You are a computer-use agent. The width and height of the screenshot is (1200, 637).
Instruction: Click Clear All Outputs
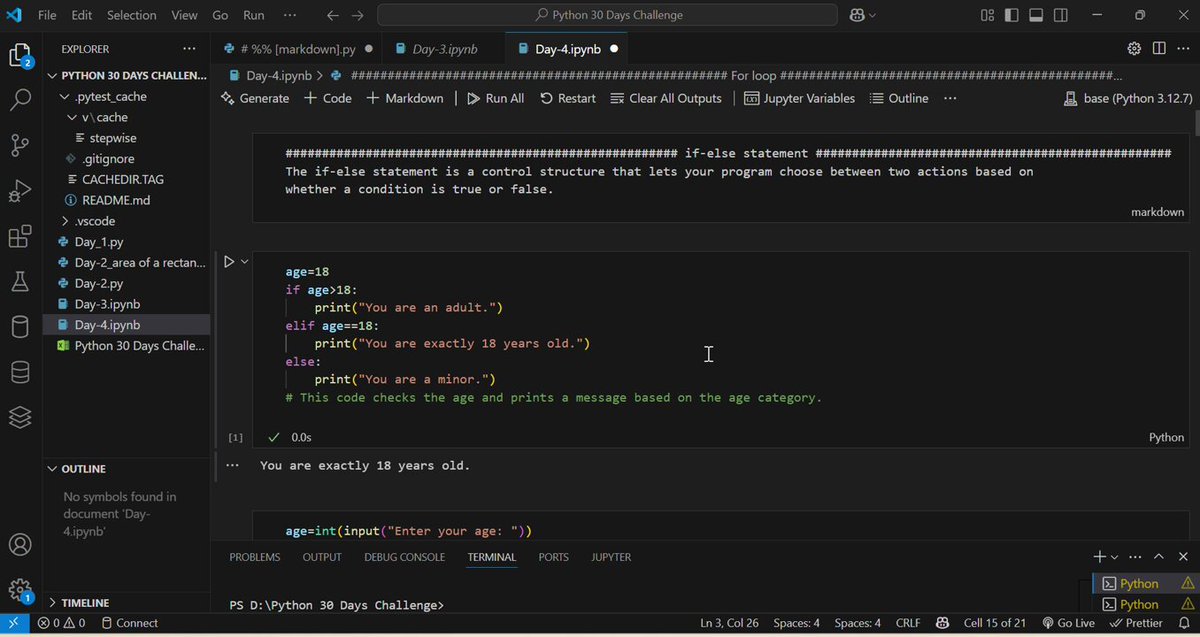point(666,98)
